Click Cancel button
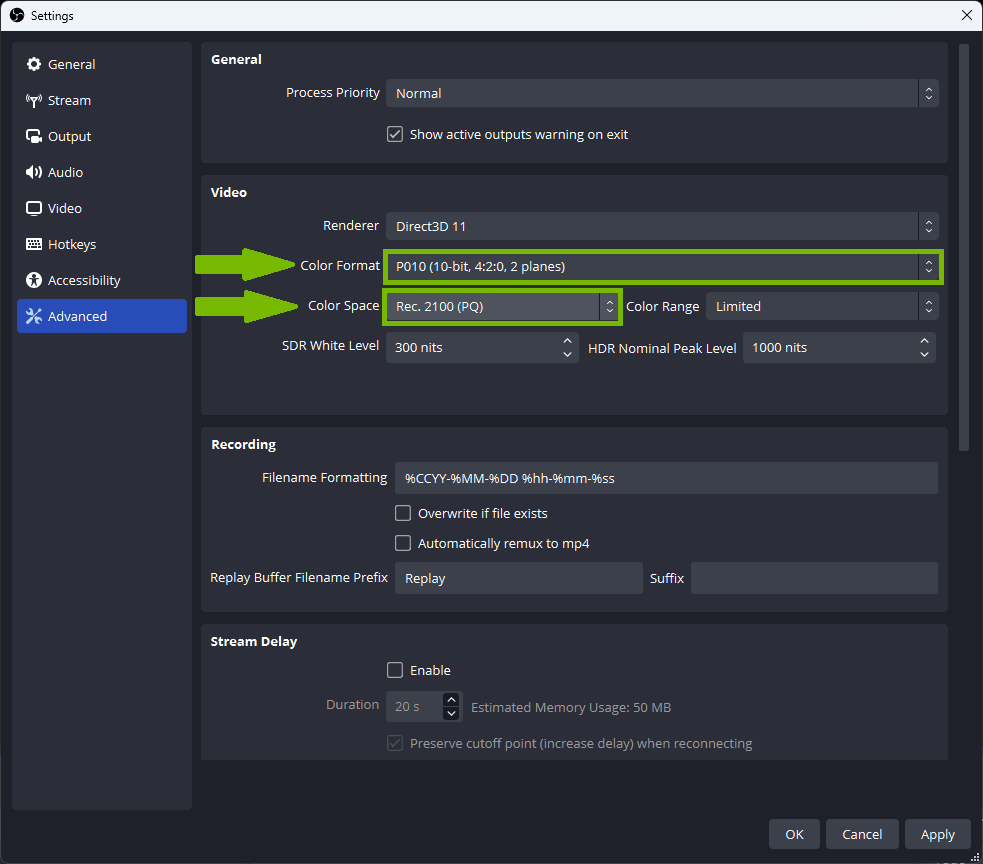Image resolution: width=983 pixels, height=864 pixels. [862, 835]
